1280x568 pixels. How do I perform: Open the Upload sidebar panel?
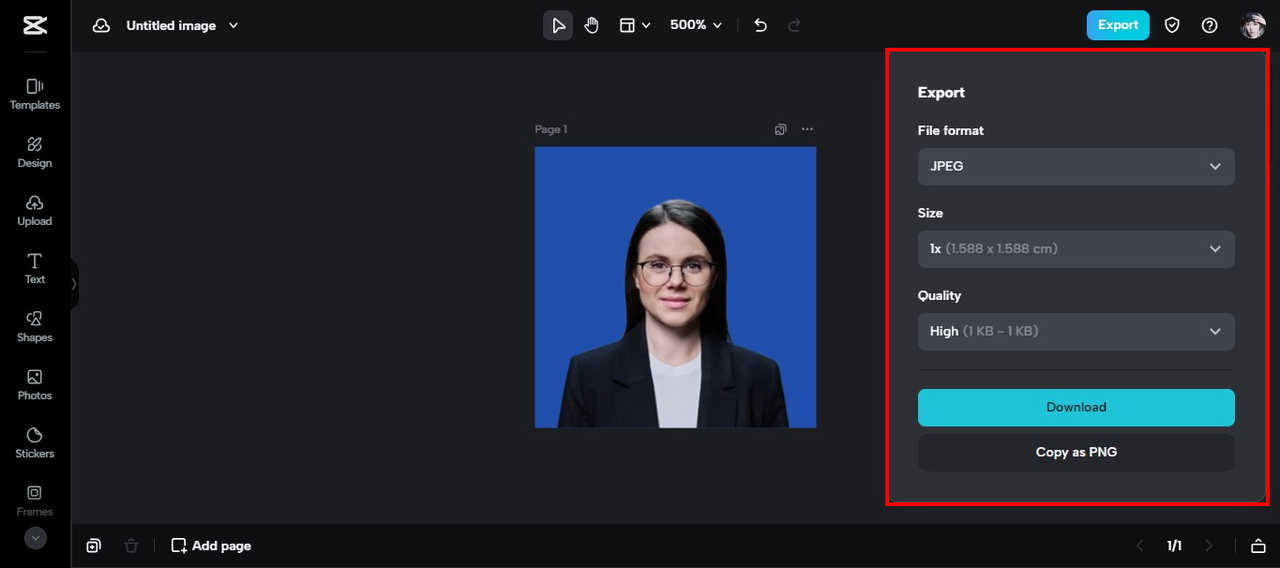coord(35,210)
